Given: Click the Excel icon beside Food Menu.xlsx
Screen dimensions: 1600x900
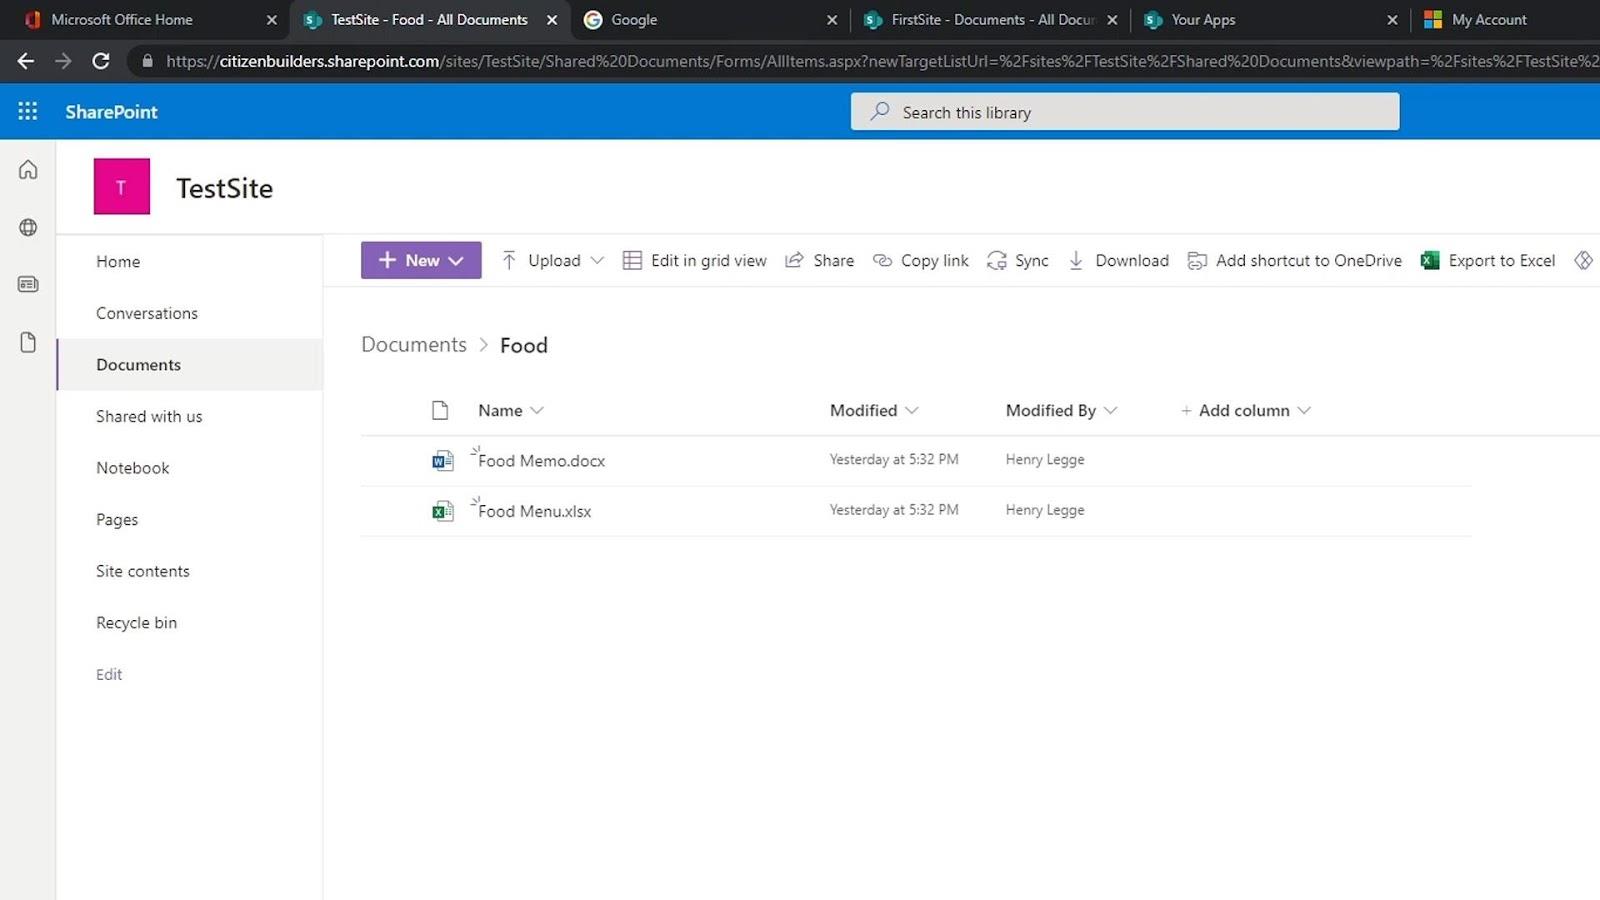Looking at the screenshot, I should tap(442, 511).
